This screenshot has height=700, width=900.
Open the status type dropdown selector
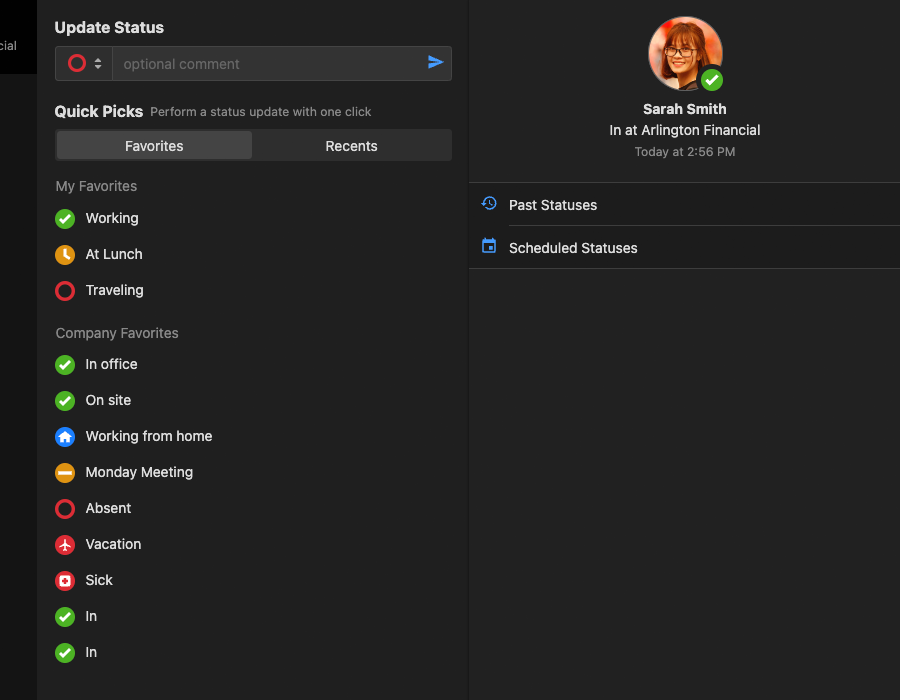pyautogui.click(x=84, y=64)
